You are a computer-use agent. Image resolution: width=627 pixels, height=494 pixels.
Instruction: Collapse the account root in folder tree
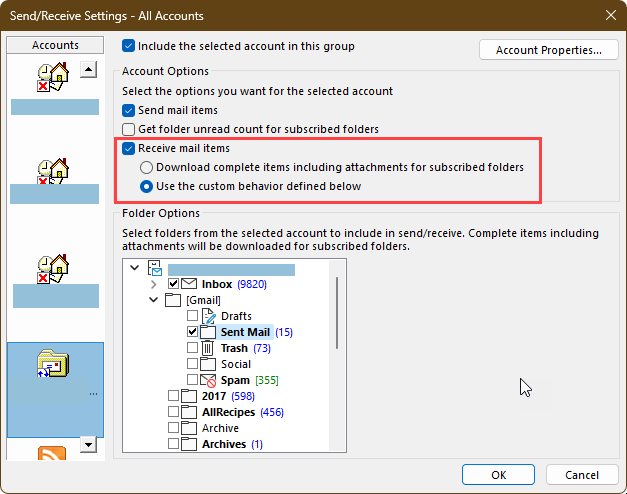pyautogui.click(x=135, y=268)
